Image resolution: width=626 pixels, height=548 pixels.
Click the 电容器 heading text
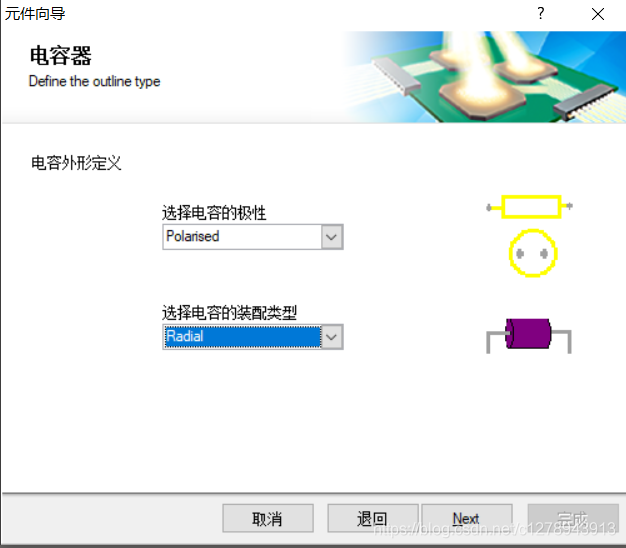pyautogui.click(x=61, y=55)
